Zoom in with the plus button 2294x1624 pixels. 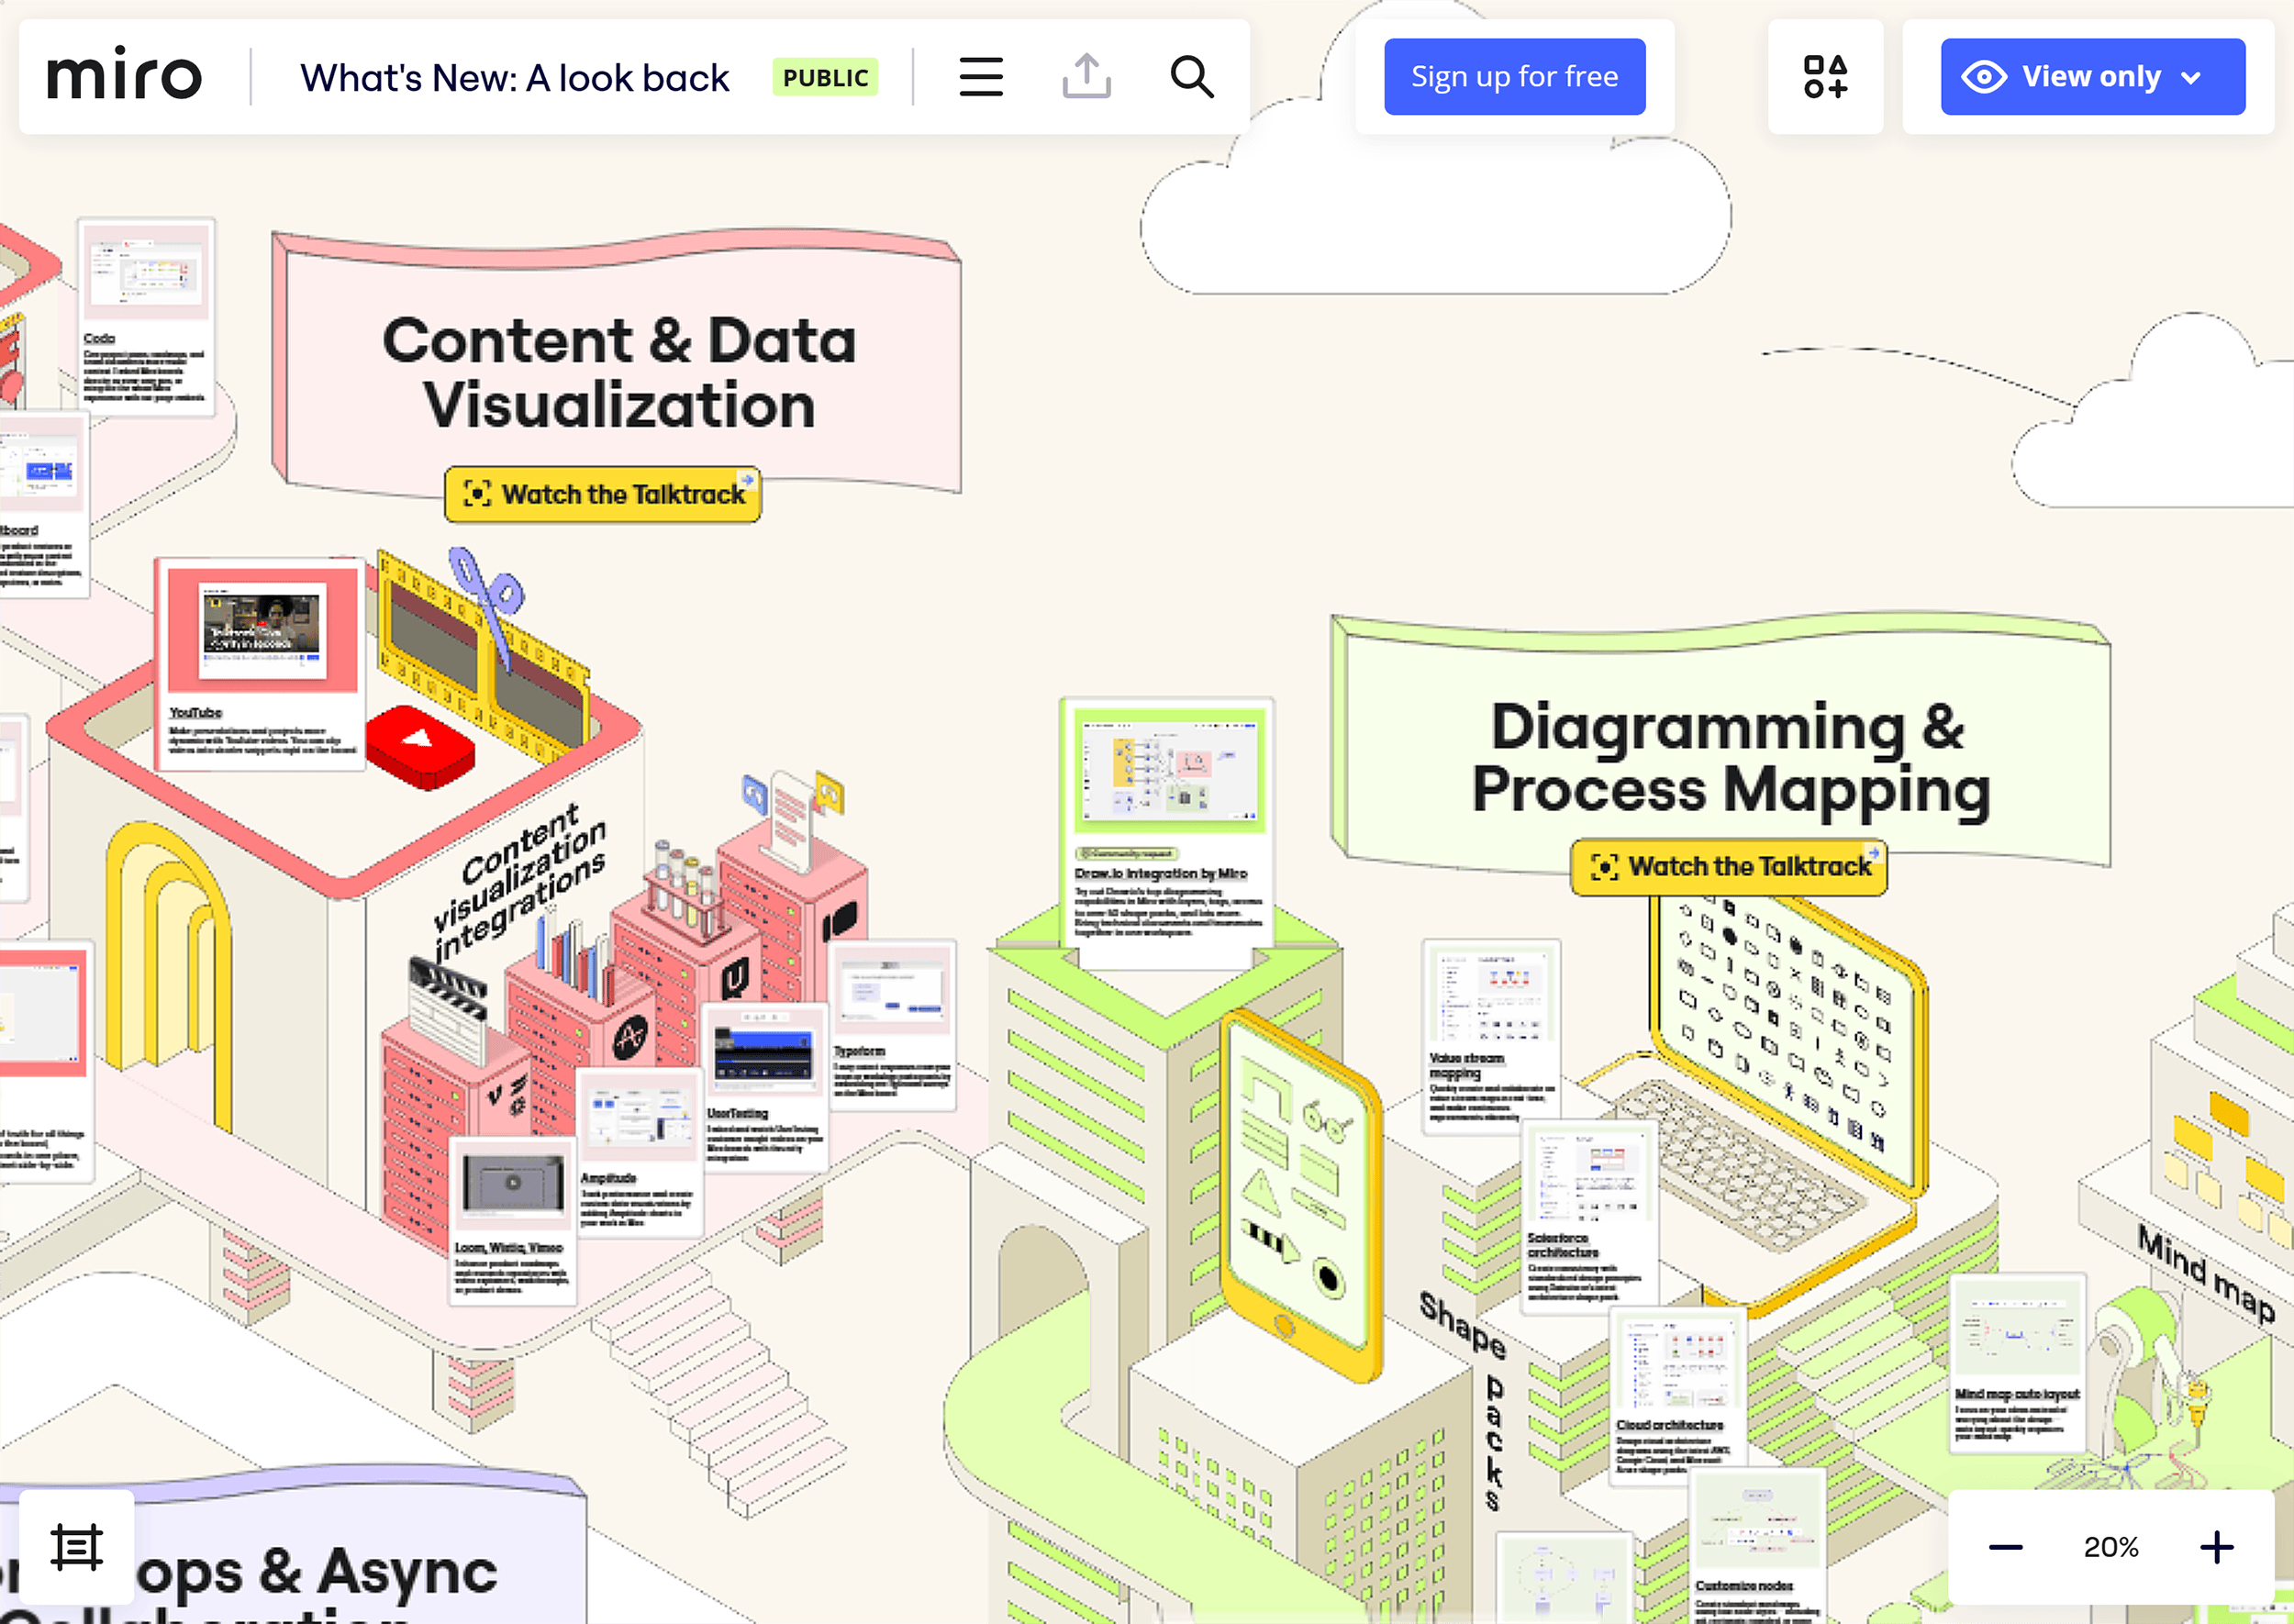(2216, 1547)
